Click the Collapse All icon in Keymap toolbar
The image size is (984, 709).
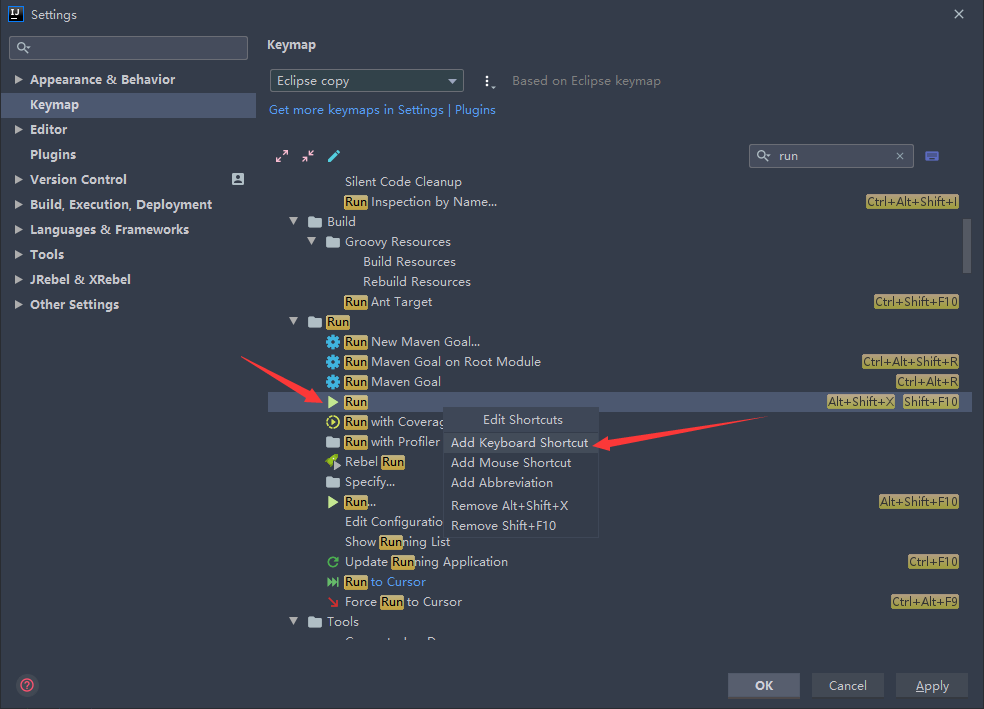[308, 156]
